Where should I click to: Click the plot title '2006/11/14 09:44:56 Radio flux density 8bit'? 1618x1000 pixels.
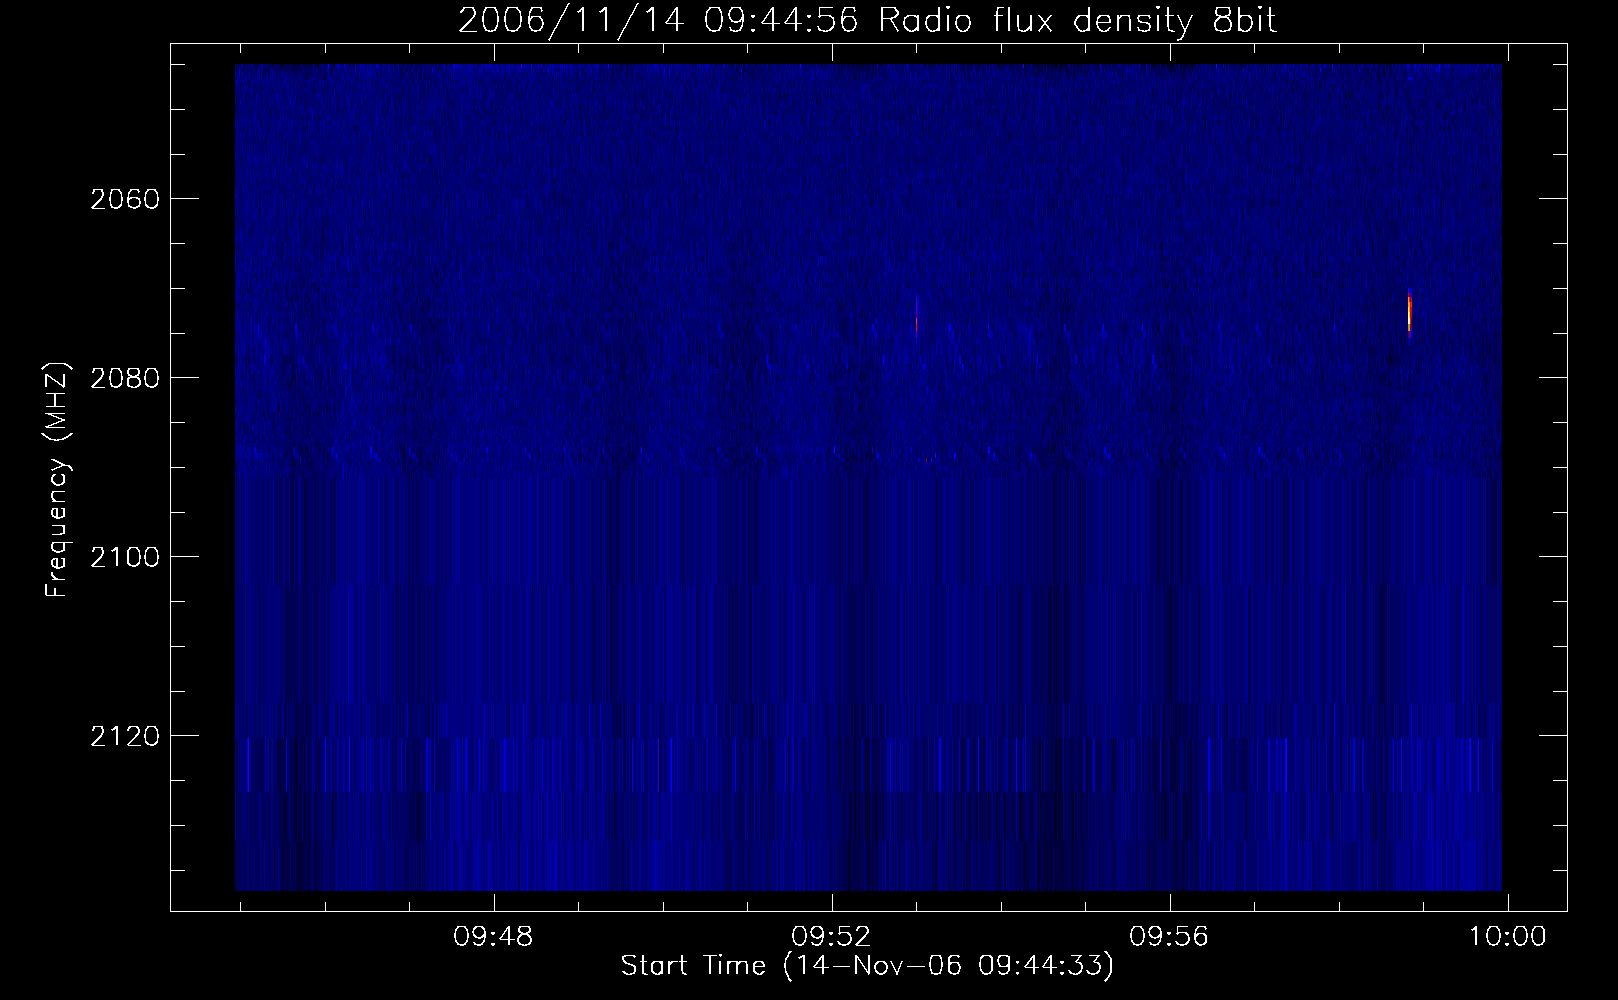pyautogui.click(x=867, y=20)
